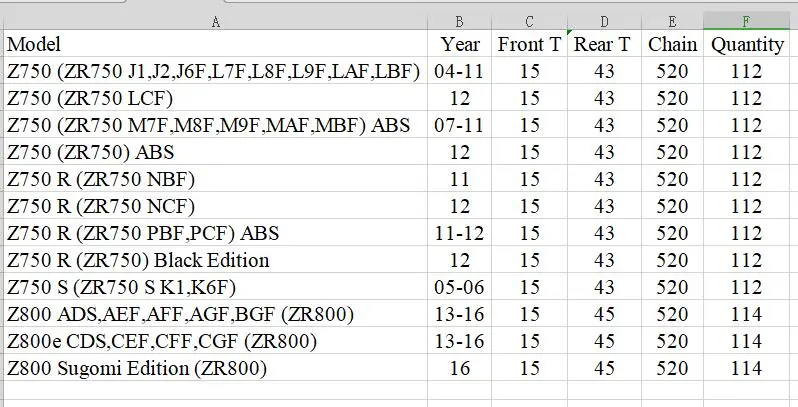Click year 11 in Z750 R NBF row
Screen dimensions: 798x407
[460, 179]
